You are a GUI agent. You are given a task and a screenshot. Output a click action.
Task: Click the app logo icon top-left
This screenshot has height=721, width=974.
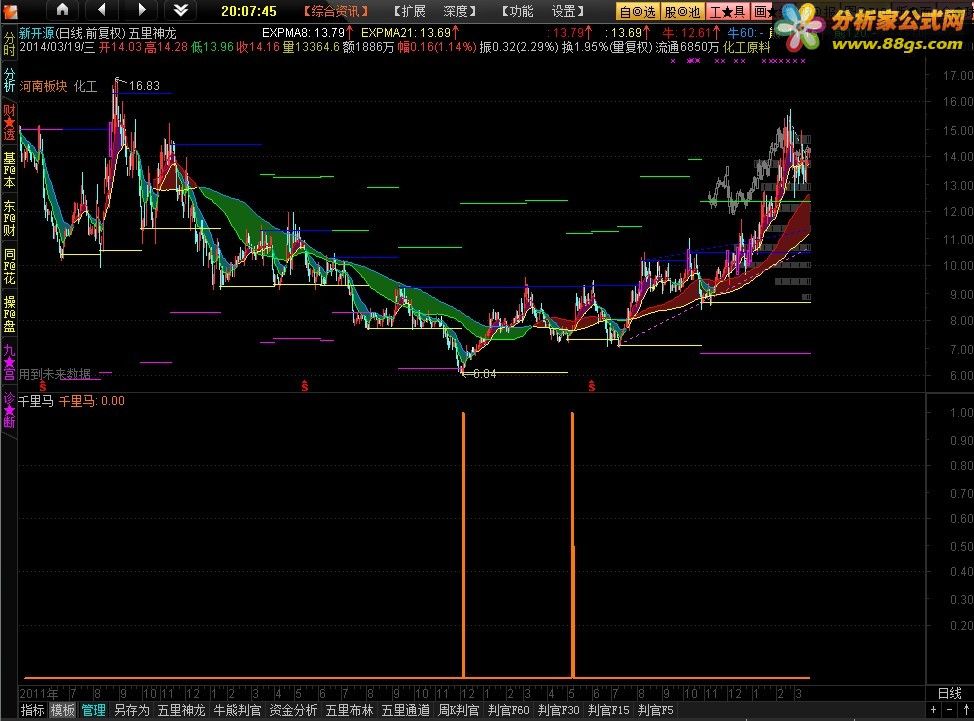(11, 11)
